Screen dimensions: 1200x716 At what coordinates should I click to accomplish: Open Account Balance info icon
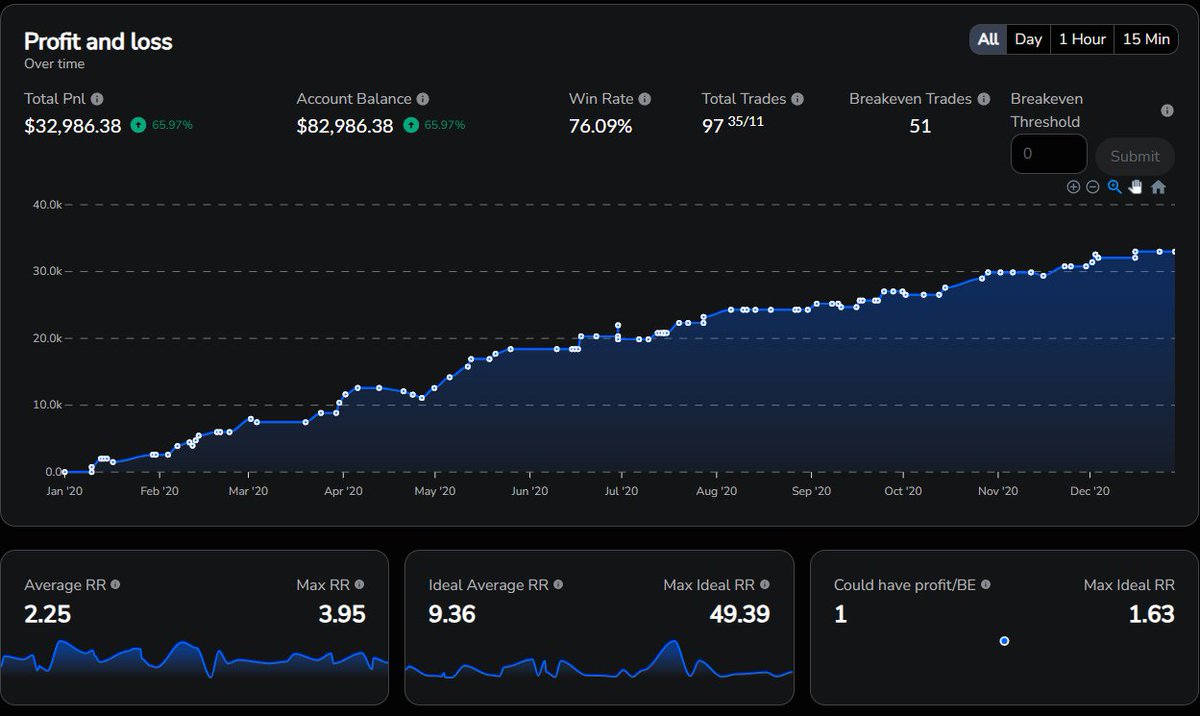423,99
